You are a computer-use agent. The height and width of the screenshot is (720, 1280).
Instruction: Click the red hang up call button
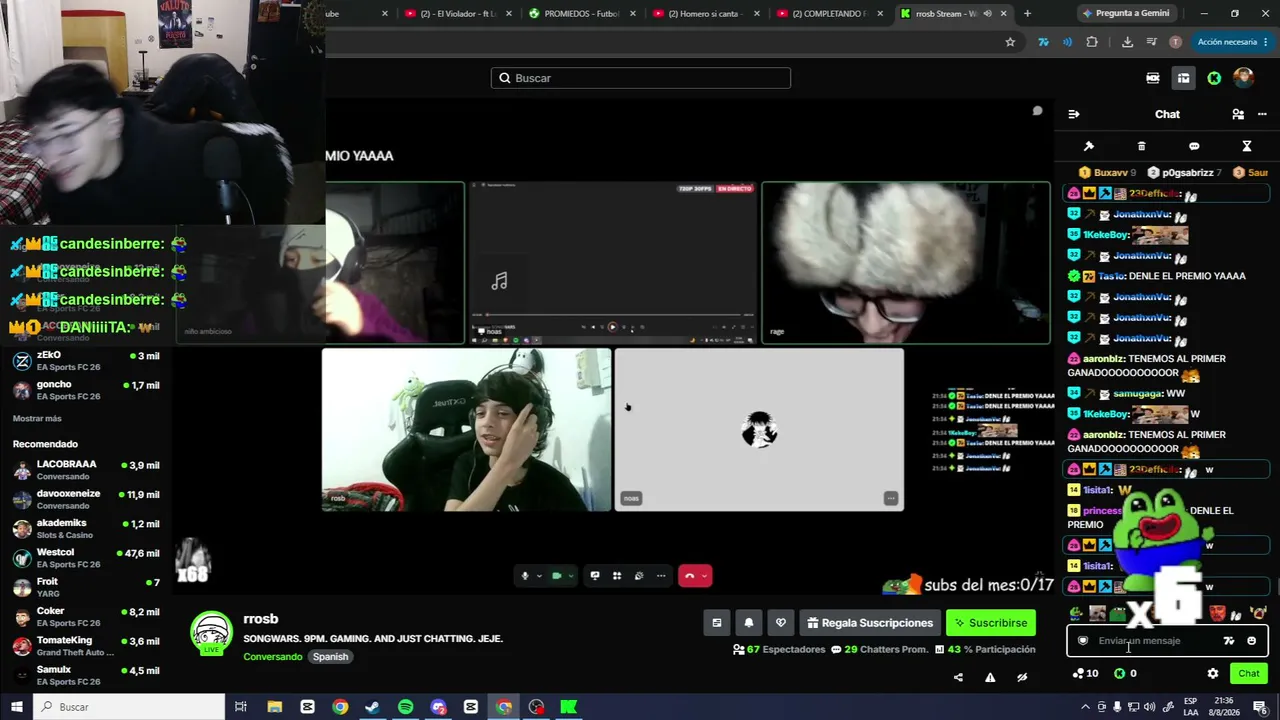[689, 576]
